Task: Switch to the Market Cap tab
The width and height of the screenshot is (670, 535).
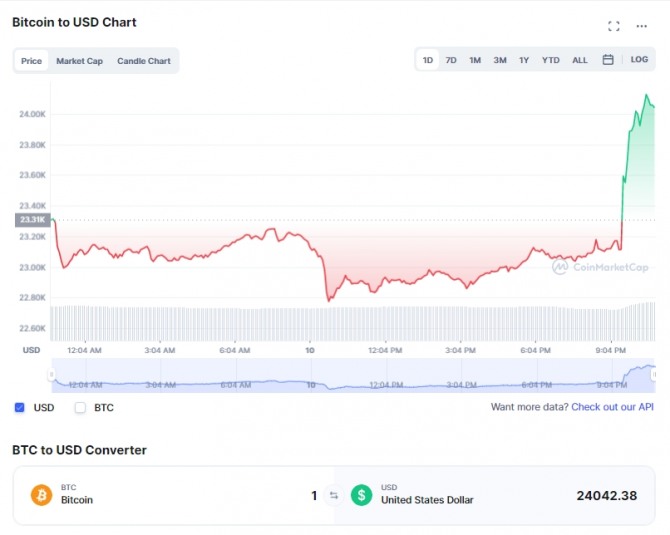Action: 79,61
